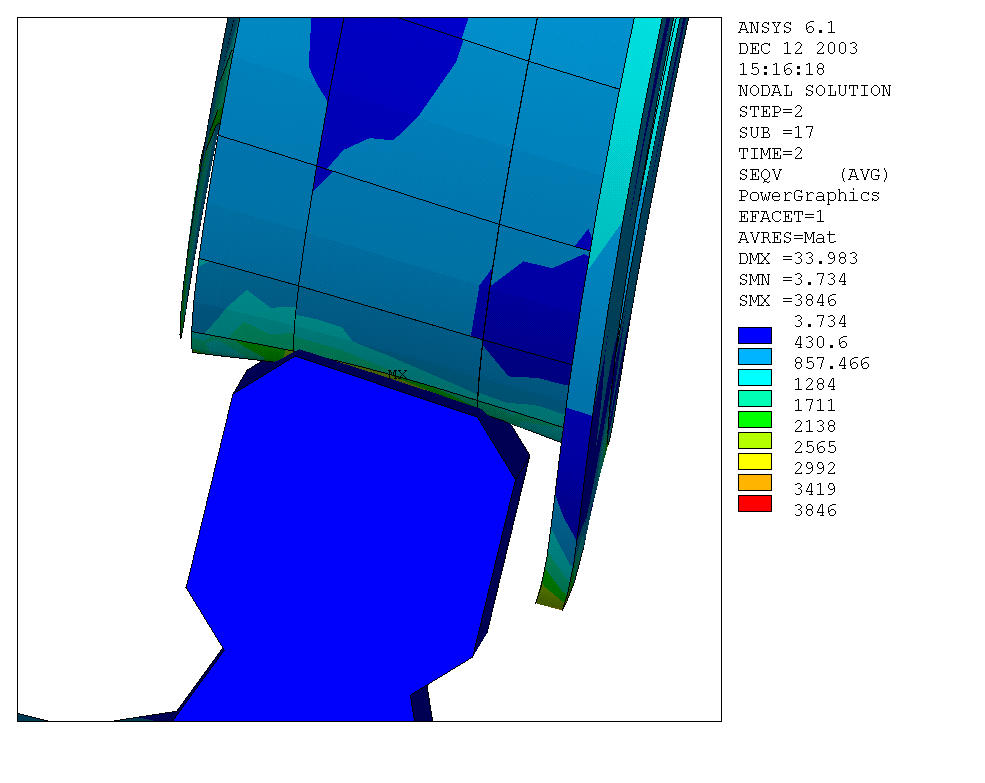Click the SUB =17 text

[776, 133]
